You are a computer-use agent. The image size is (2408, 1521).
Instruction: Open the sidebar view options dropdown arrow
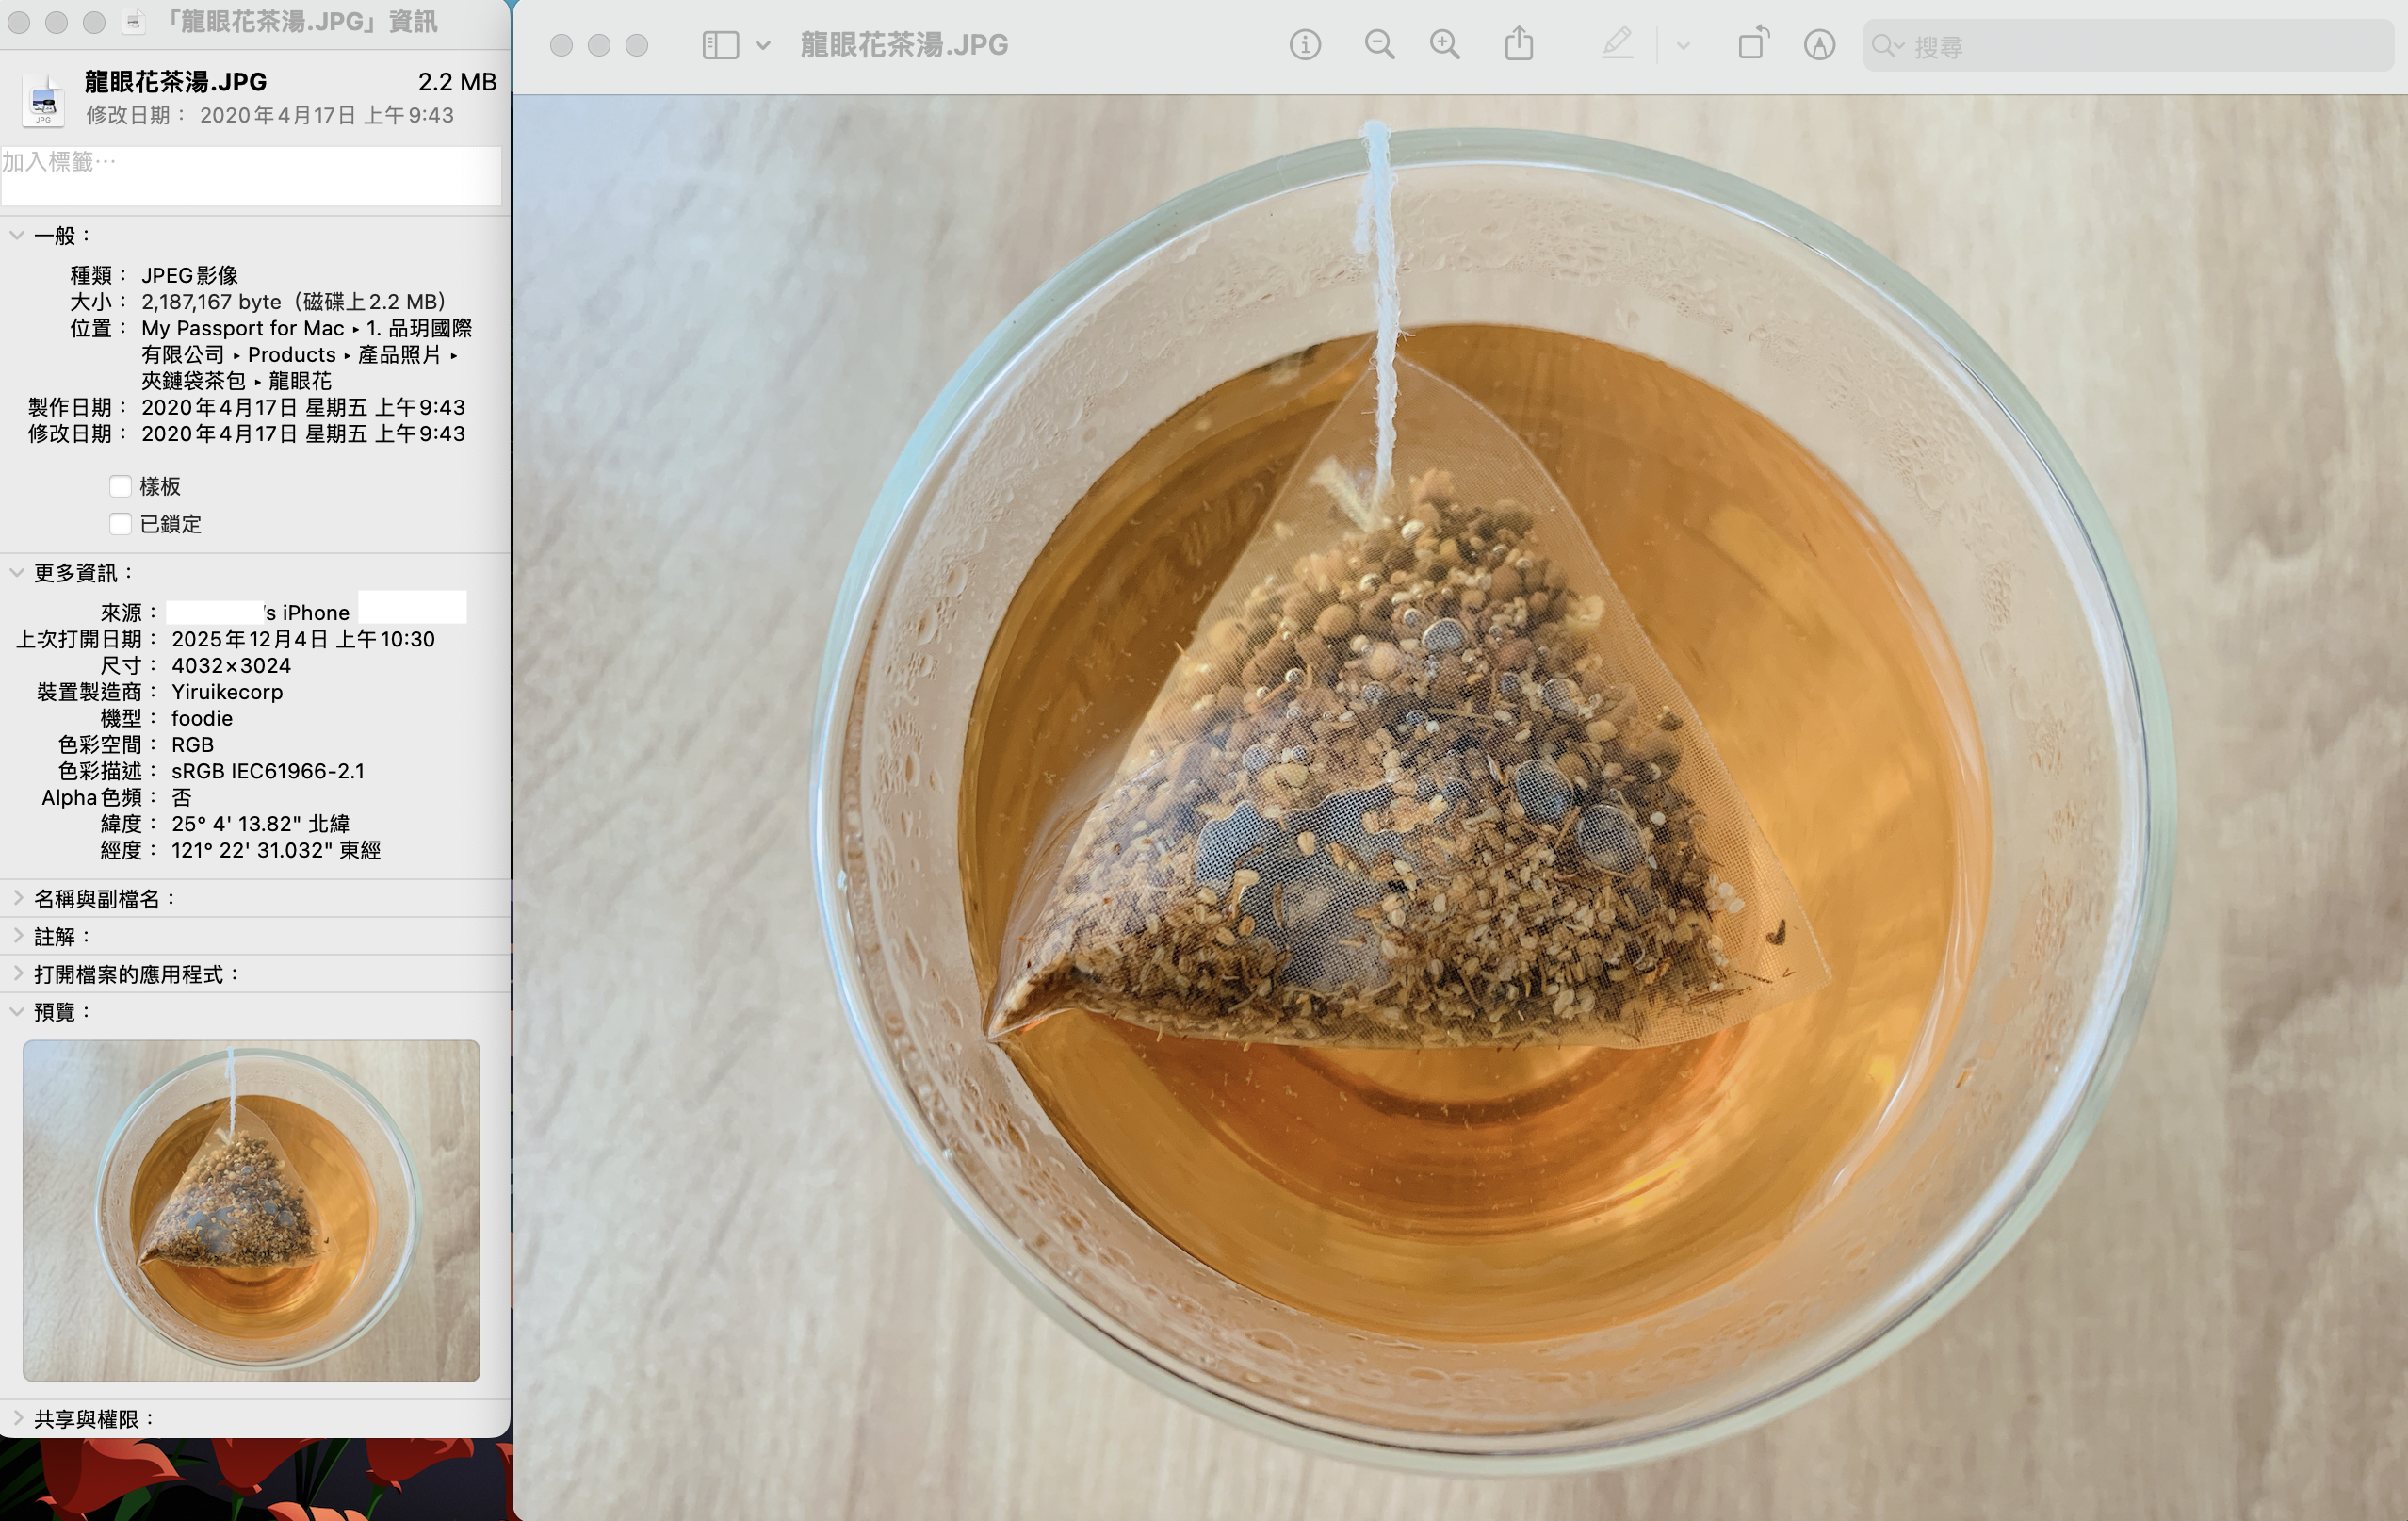pyautogui.click(x=763, y=45)
